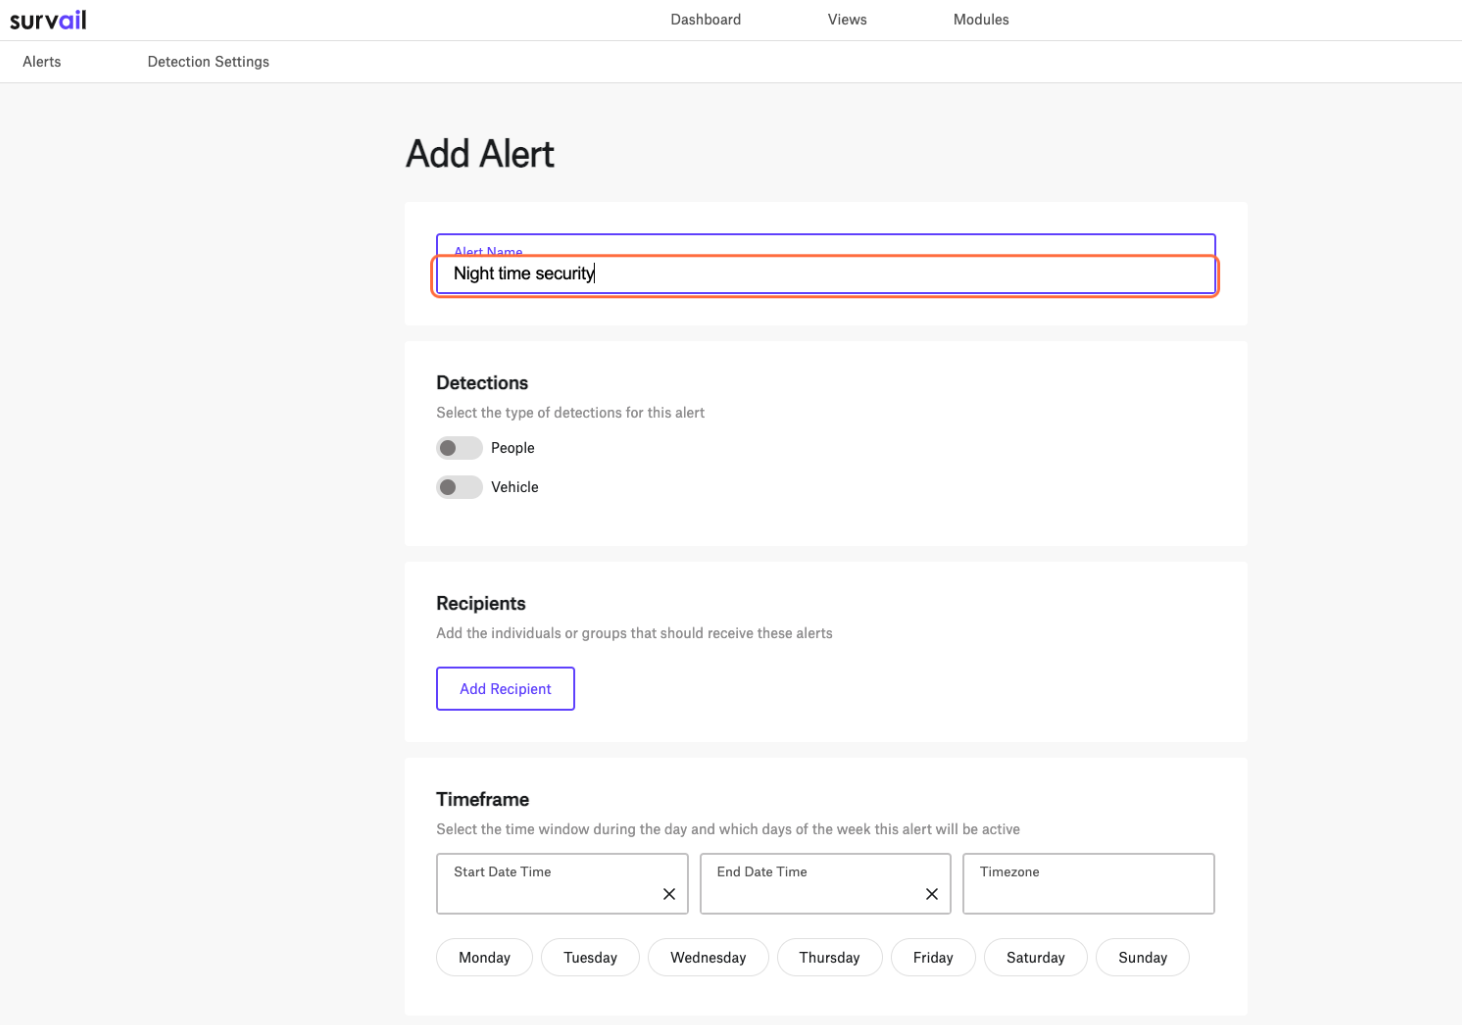Screen dimensions: 1462x1025
Task: Select Wednesday as active day
Action: [x=708, y=957]
